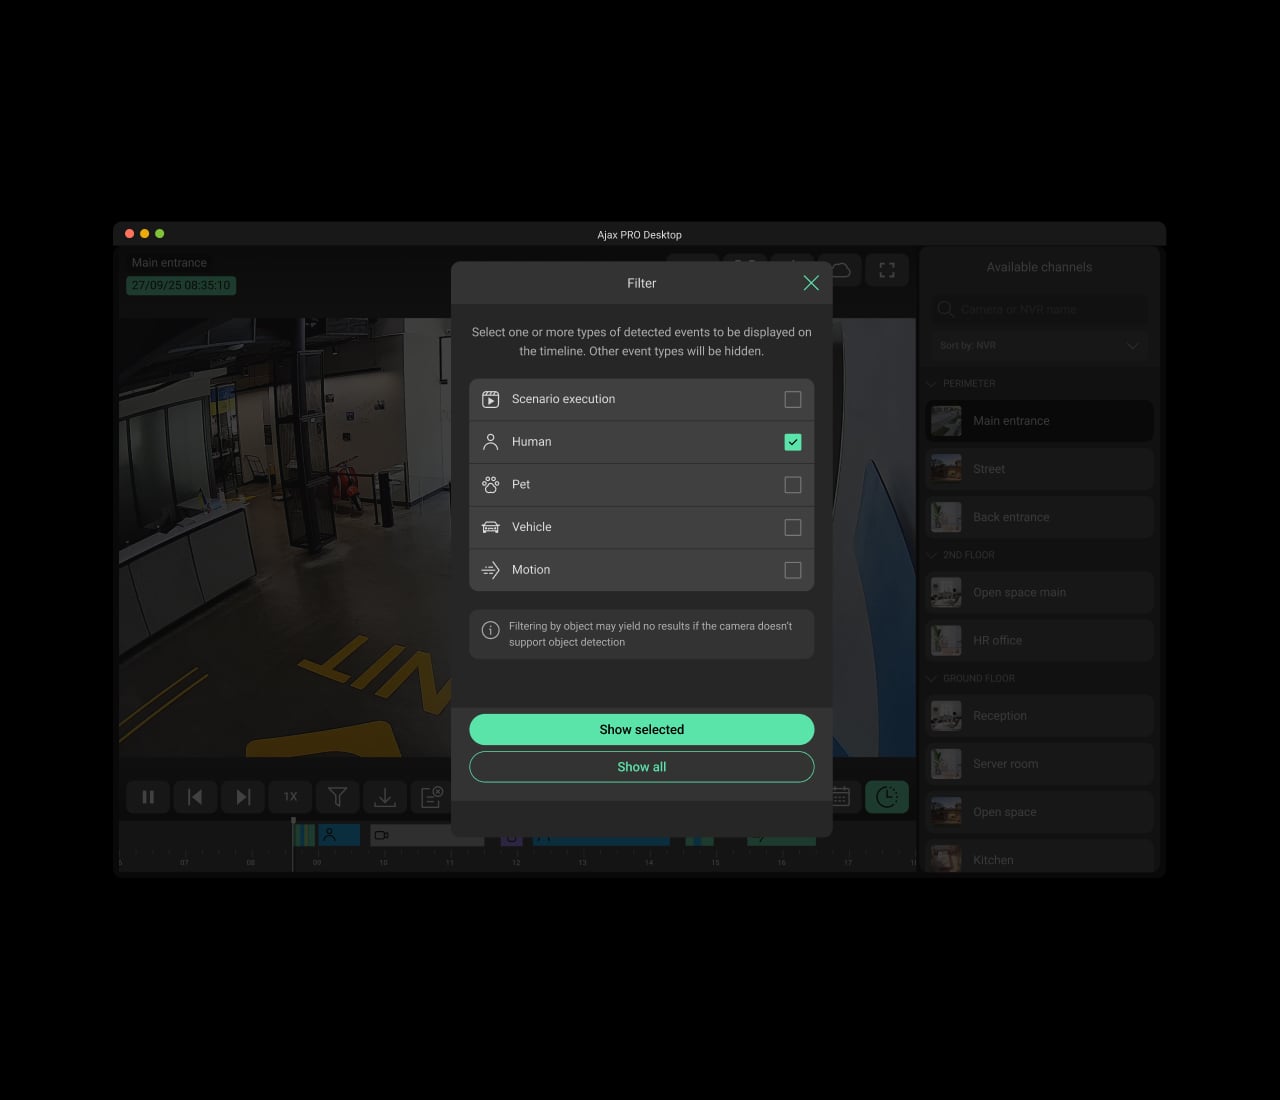Image resolution: width=1280 pixels, height=1100 pixels.
Task: Open the Sort by NVR dropdown
Action: [1039, 345]
